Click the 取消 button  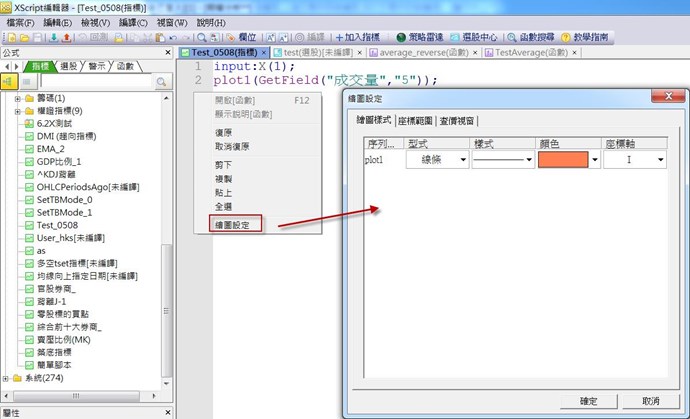[x=651, y=400]
